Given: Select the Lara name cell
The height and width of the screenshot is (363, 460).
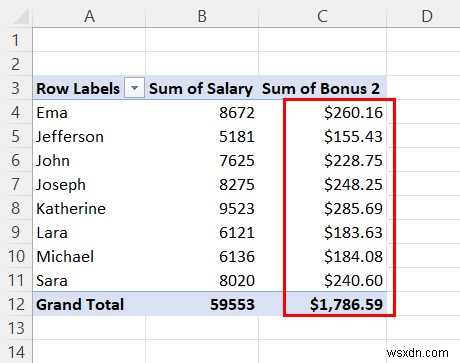Looking at the screenshot, I should (89, 232).
